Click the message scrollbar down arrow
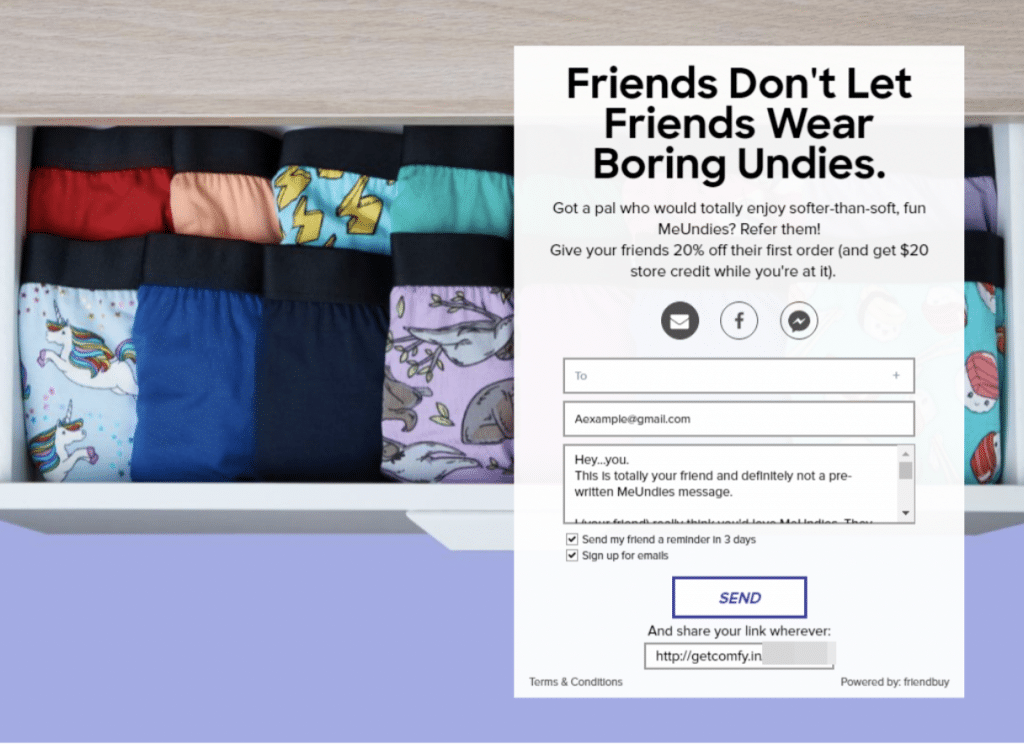 point(905,513)
